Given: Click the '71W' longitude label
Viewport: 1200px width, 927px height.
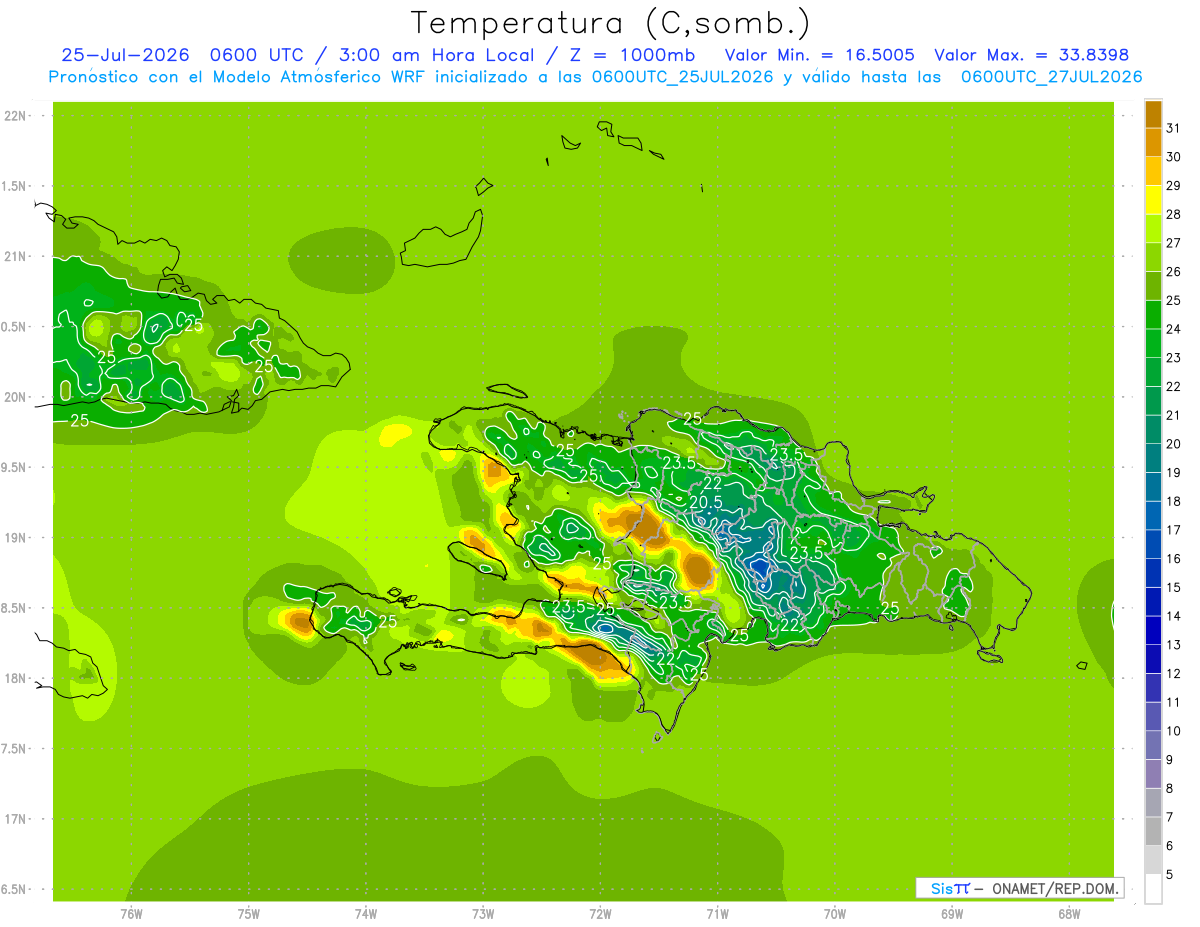Looking at the screenshot, I should pyautogui.click(x=717, y=913).
